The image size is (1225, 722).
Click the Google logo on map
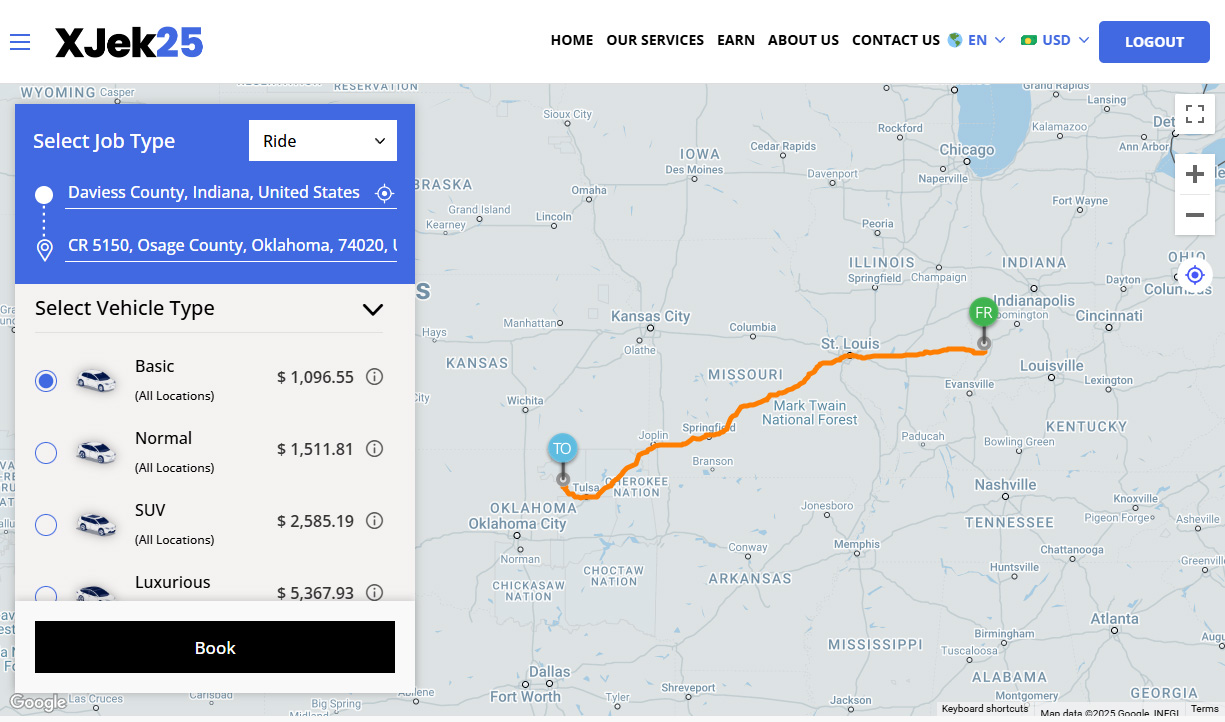click(38, 703)
